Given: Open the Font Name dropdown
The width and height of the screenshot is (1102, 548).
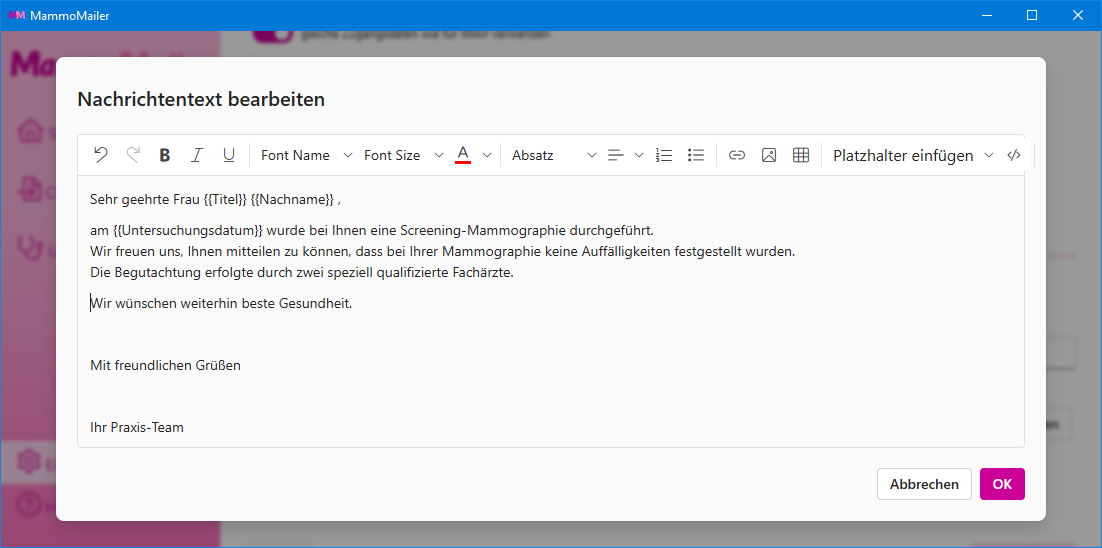Looking at the screenshot, I should pos(306,155).
